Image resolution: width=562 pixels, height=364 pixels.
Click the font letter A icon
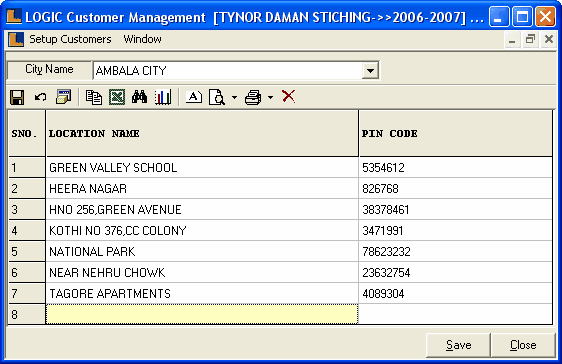tap(194, 97)
